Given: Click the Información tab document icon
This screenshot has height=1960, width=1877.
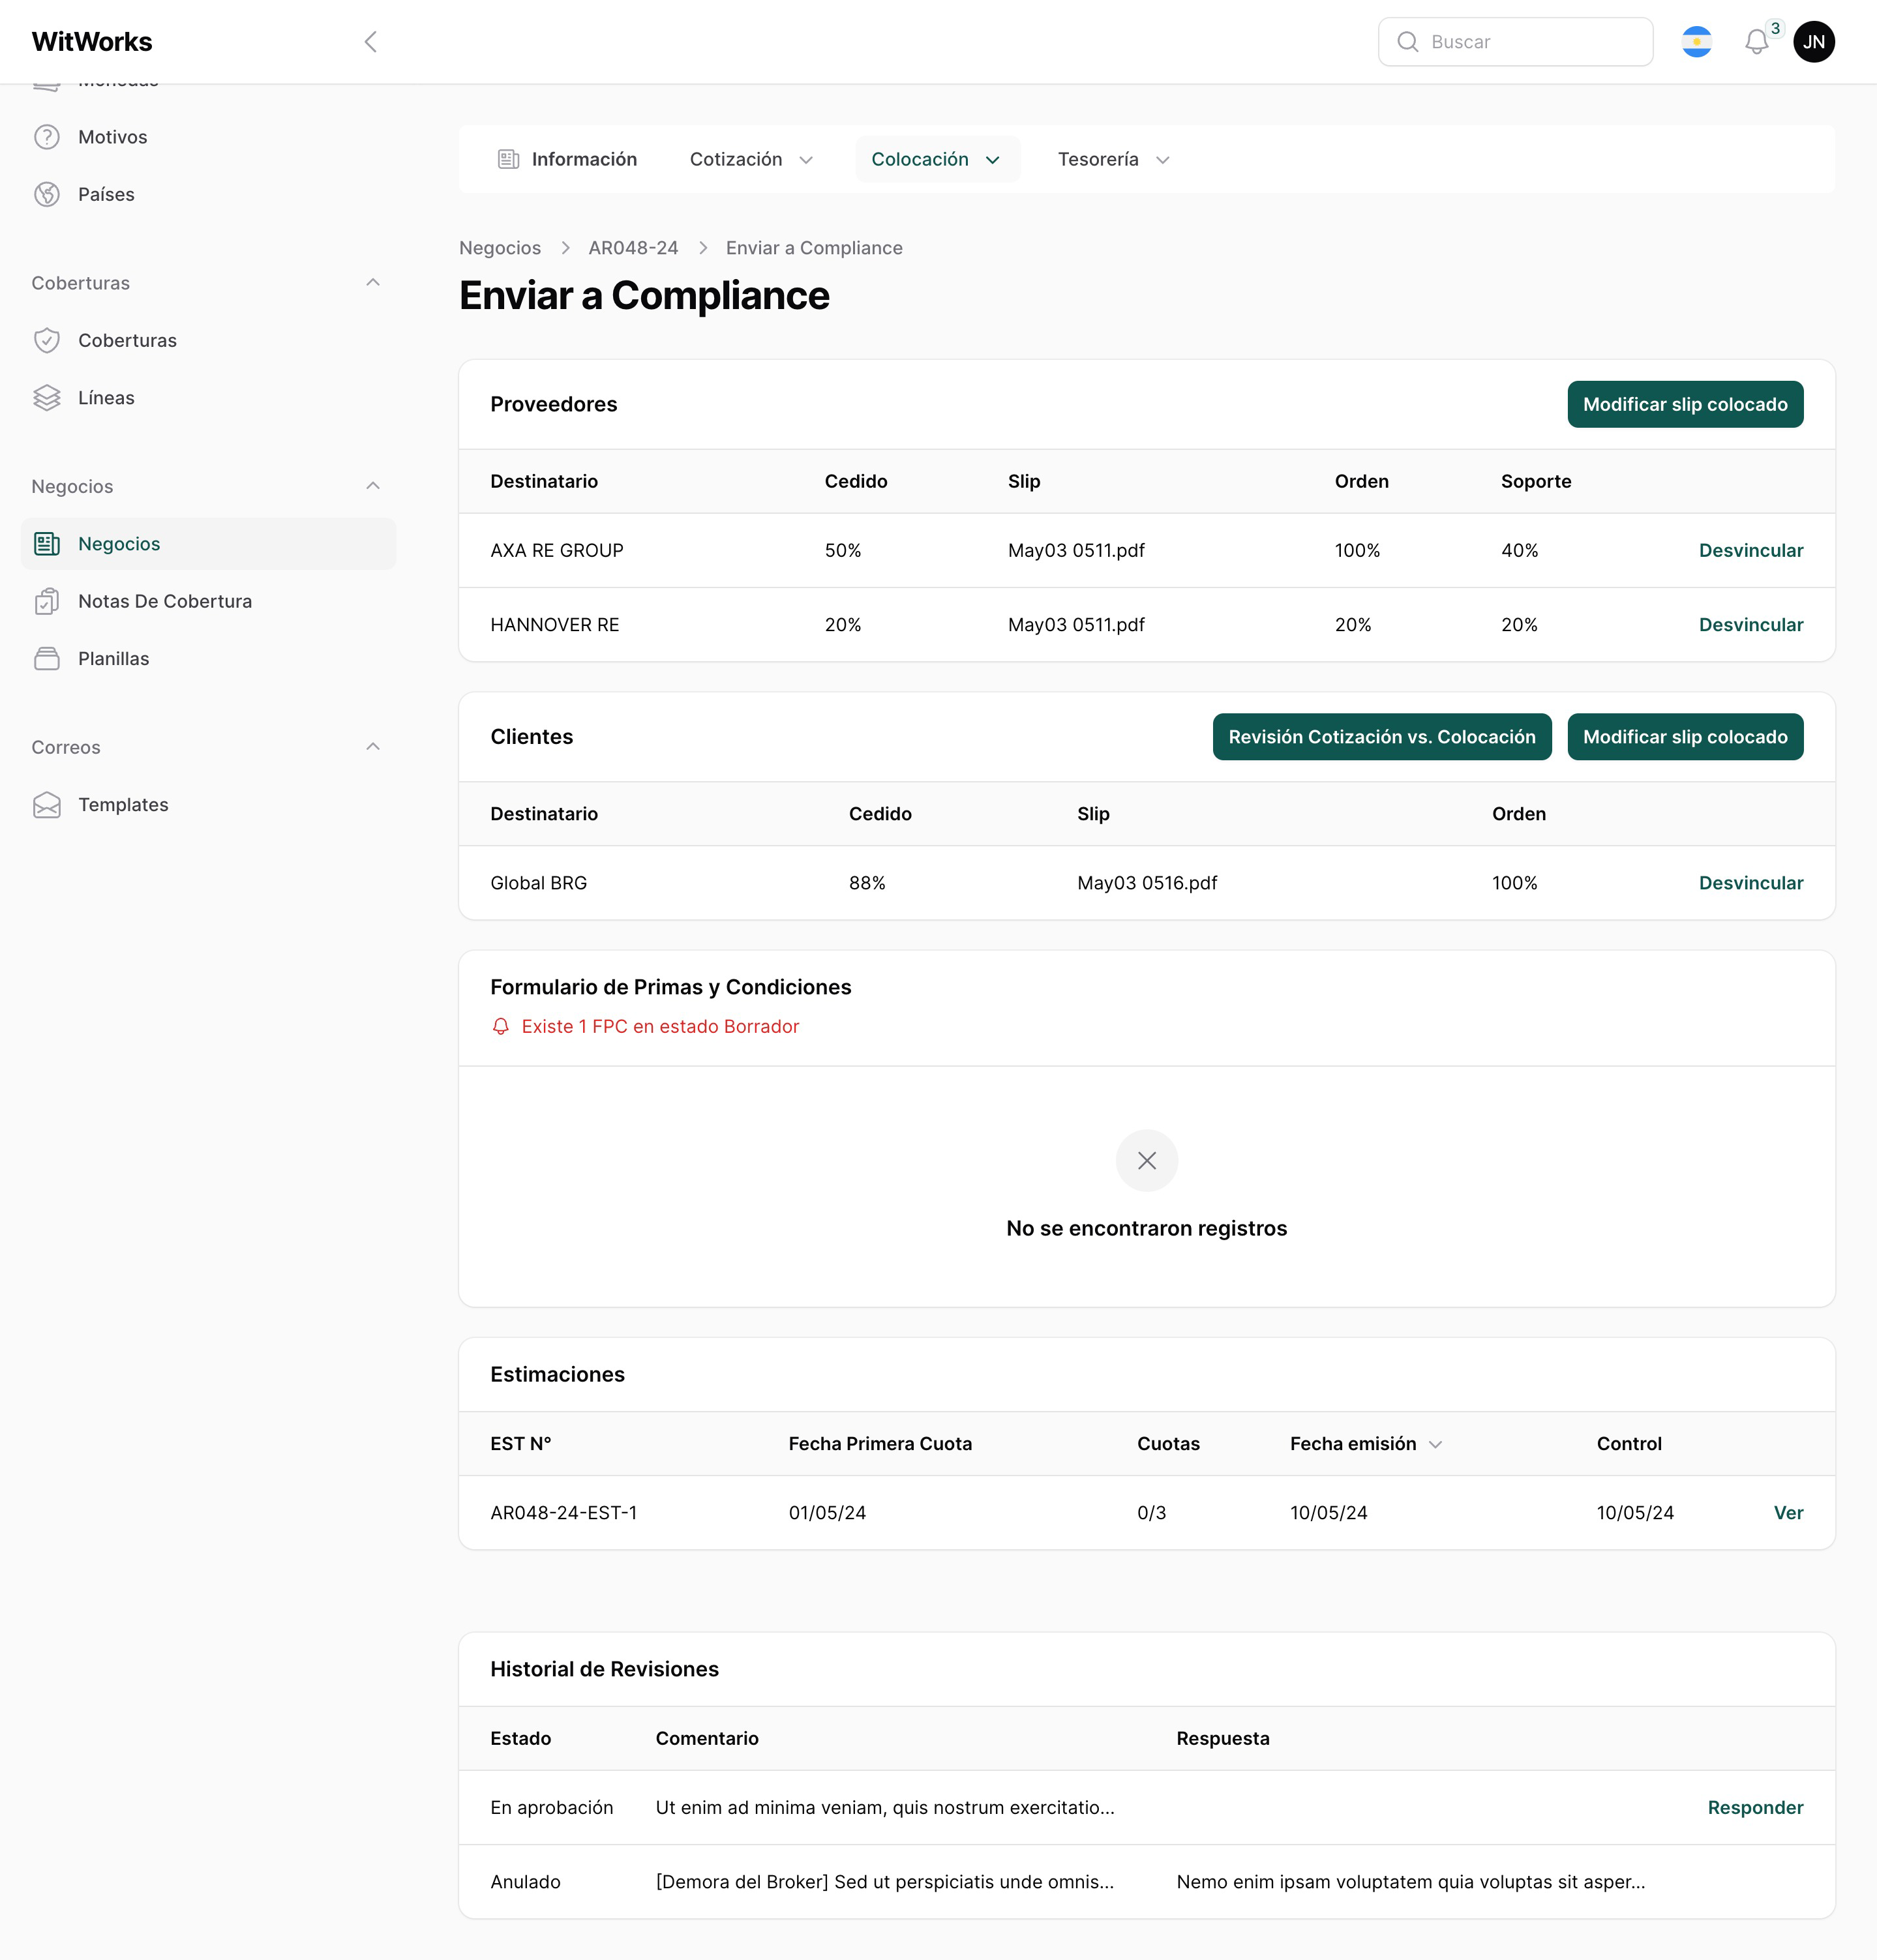Looking at the screenshot, I should 508,159.
